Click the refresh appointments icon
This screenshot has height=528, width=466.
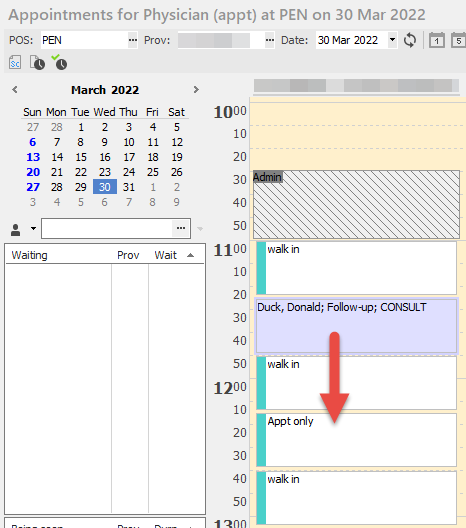point(410,40)
